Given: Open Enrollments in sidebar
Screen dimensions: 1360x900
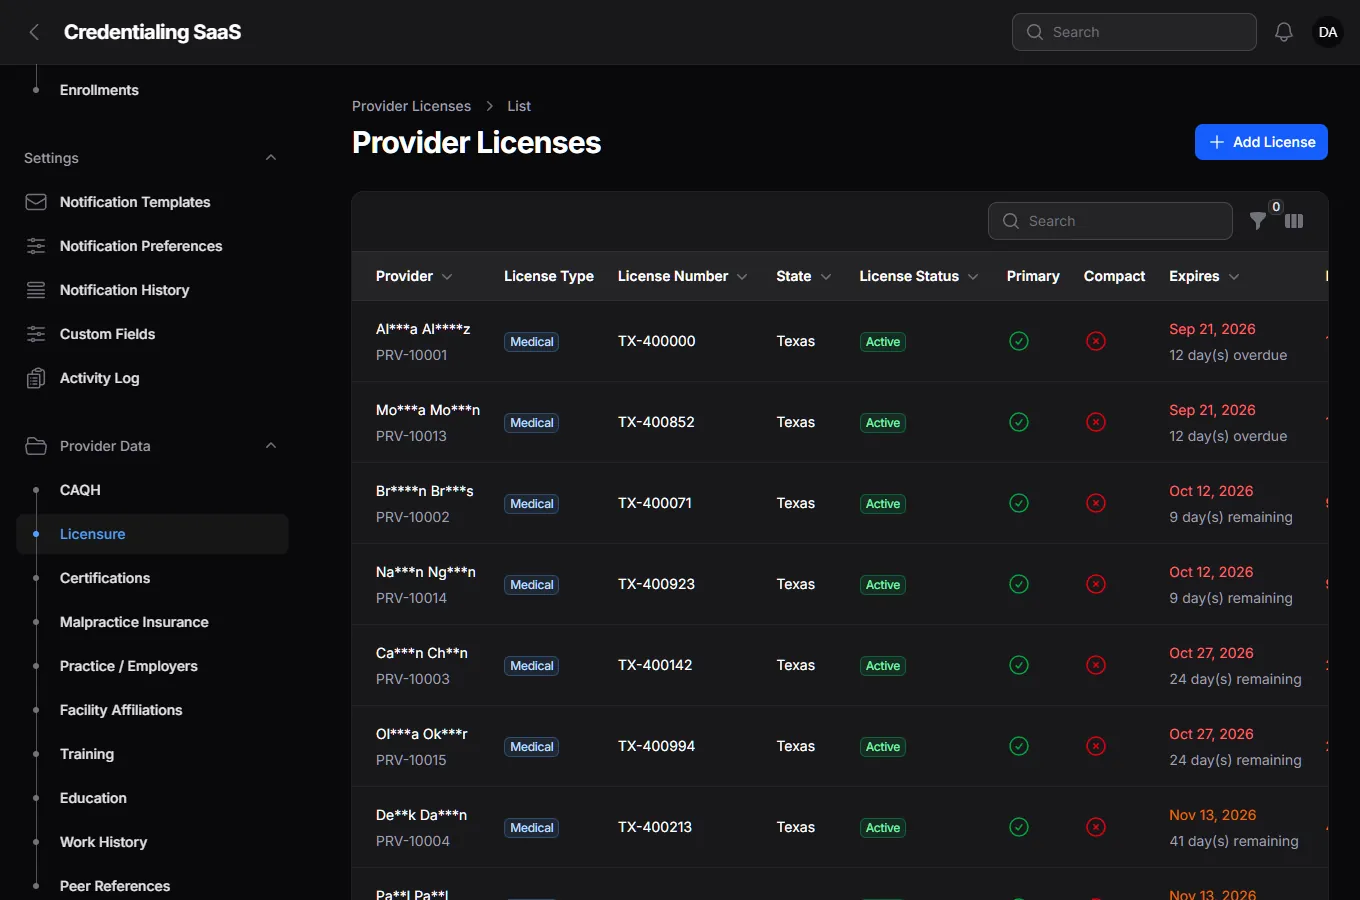Looking at the screenshot, I should point(99,90).
